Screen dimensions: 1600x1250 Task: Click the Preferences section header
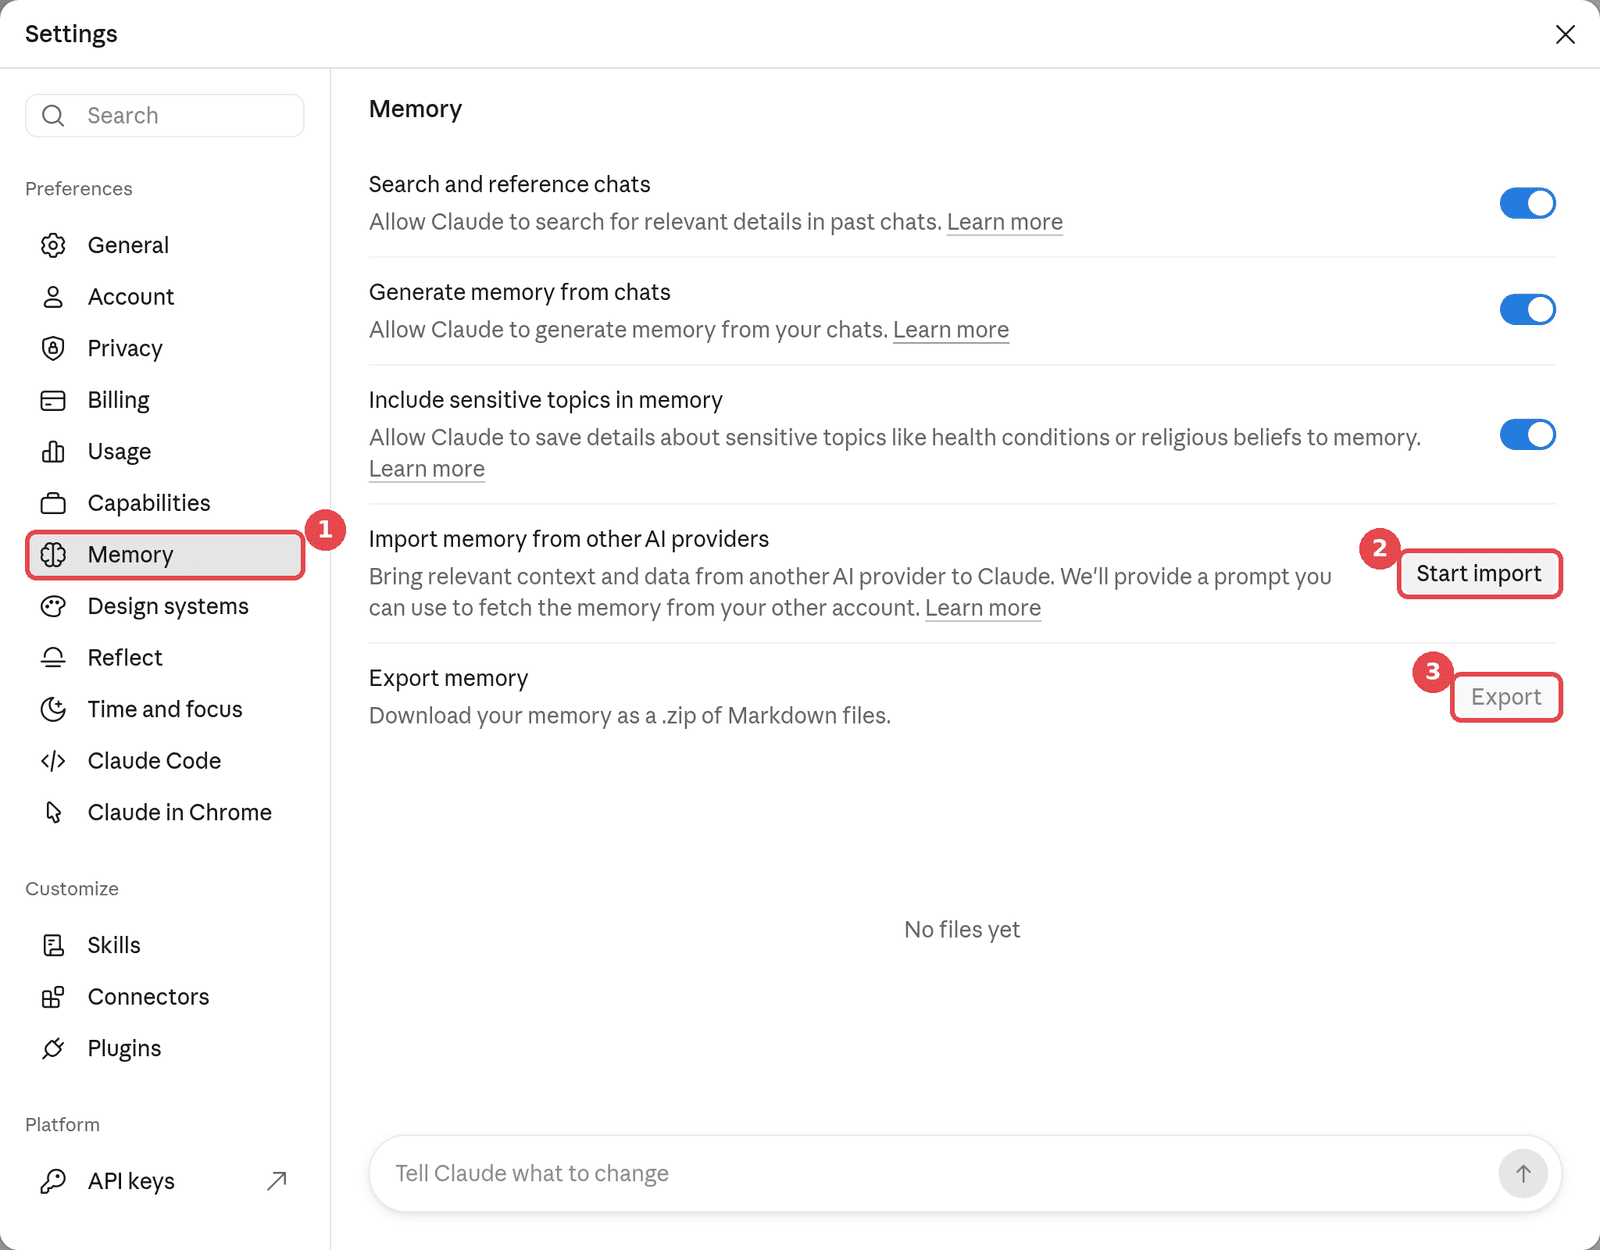pos(79,189)
